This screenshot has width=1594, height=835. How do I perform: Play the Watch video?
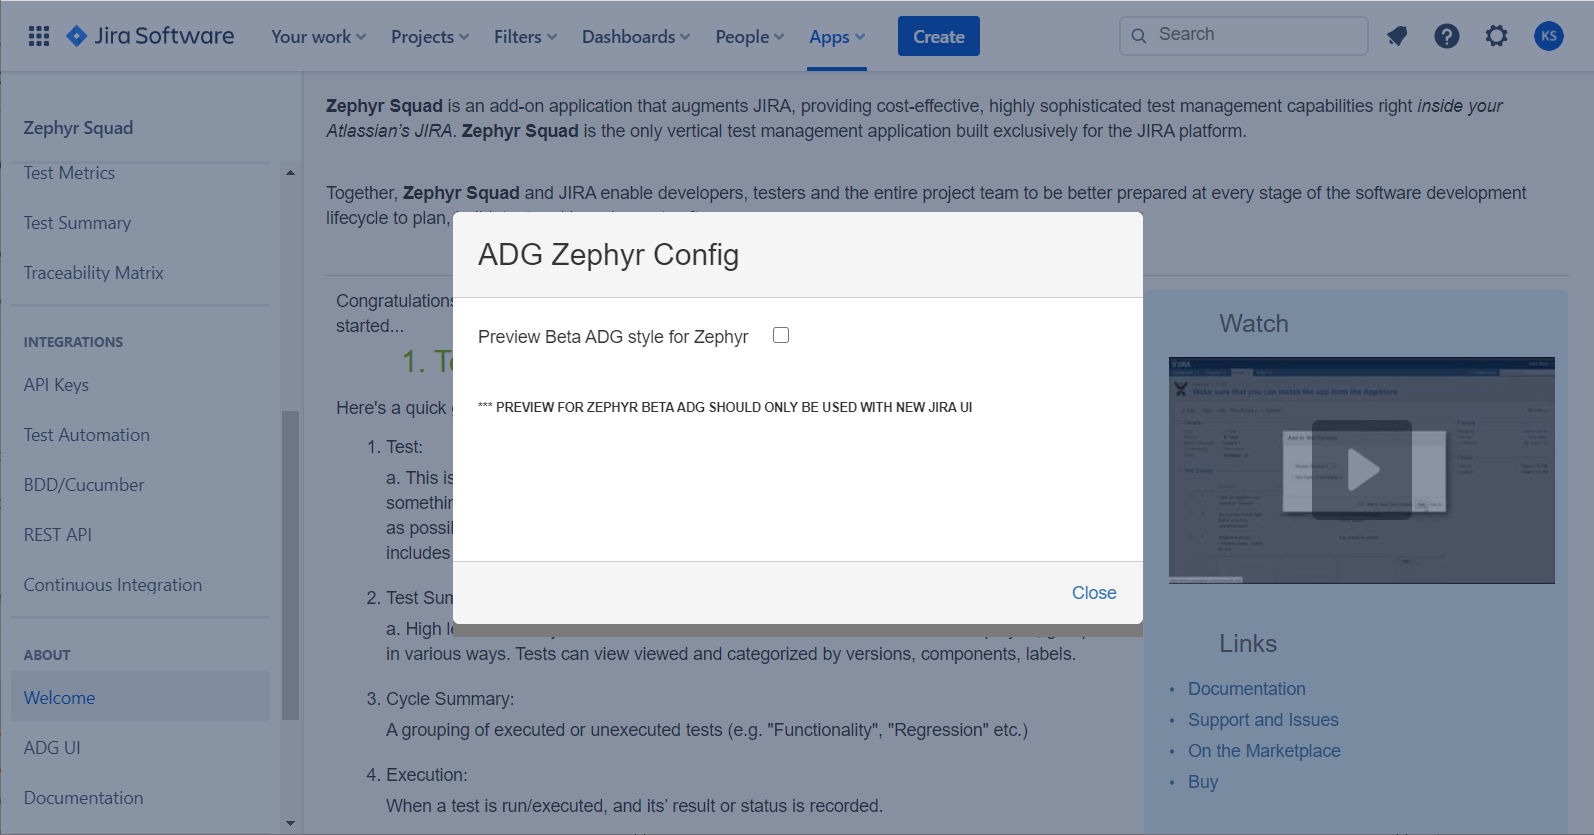point(1362,470)
